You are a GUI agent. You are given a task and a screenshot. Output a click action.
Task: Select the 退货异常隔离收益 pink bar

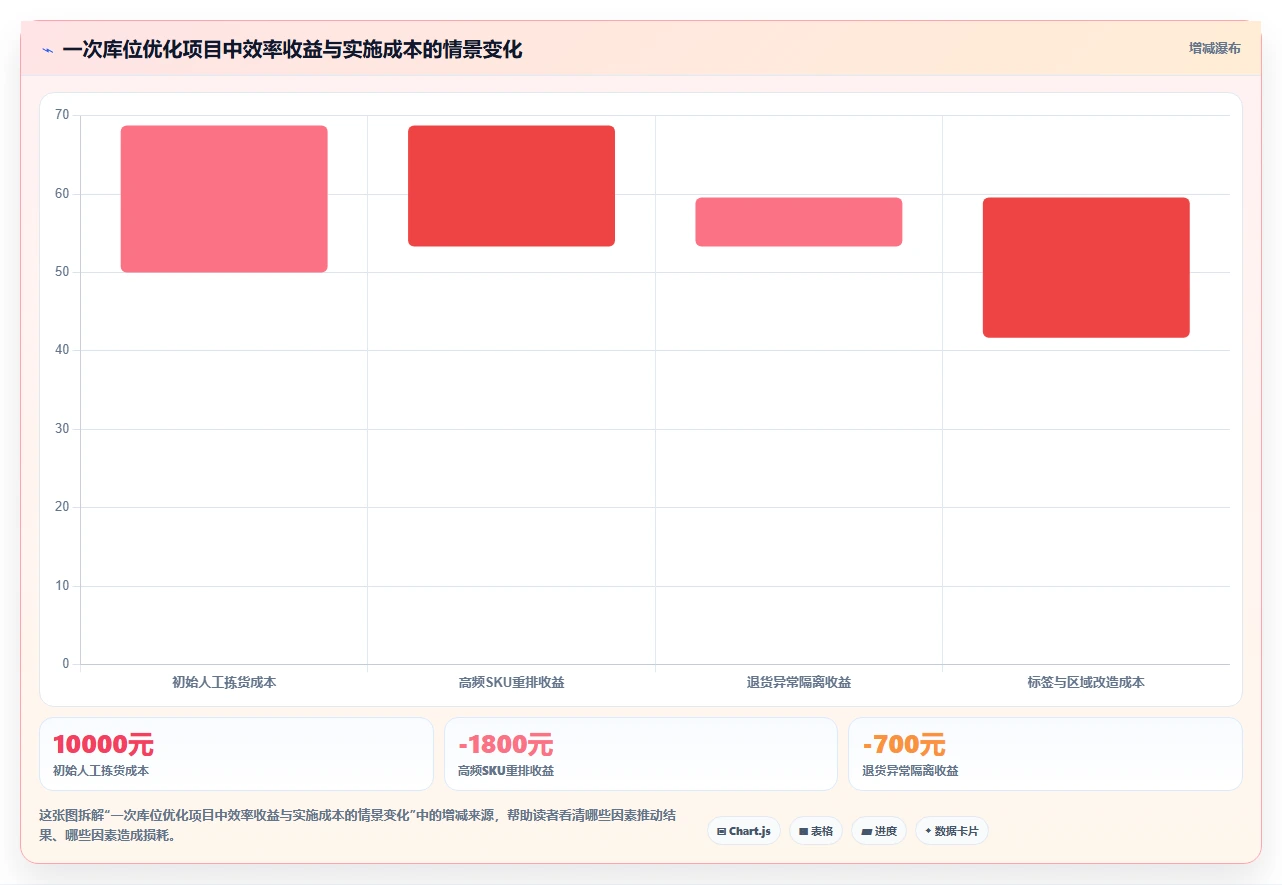point(799,222)
